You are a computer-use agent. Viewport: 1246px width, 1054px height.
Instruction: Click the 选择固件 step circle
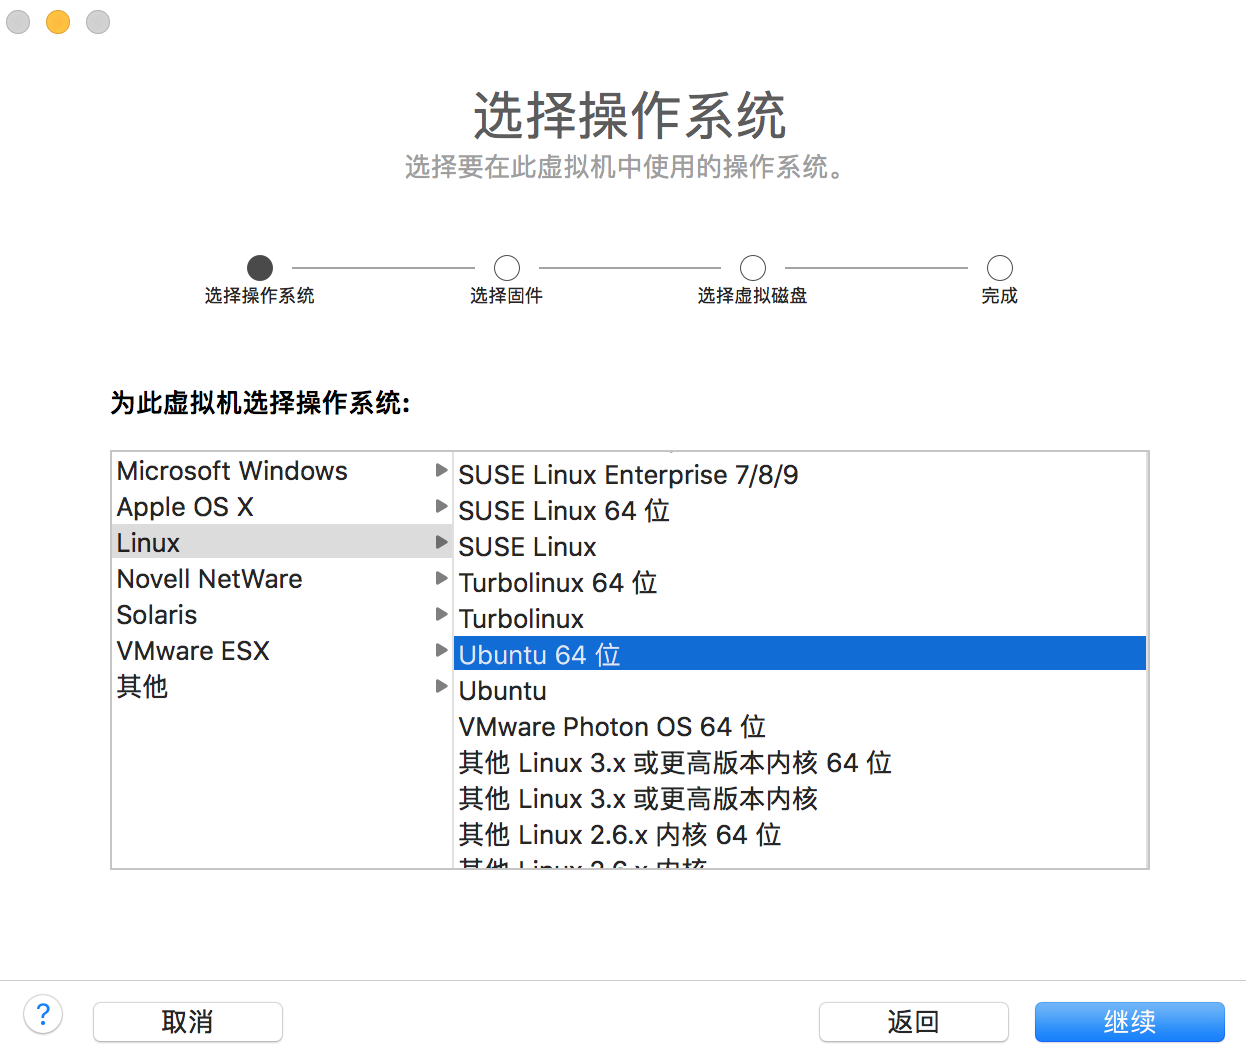tap(507, 268)
